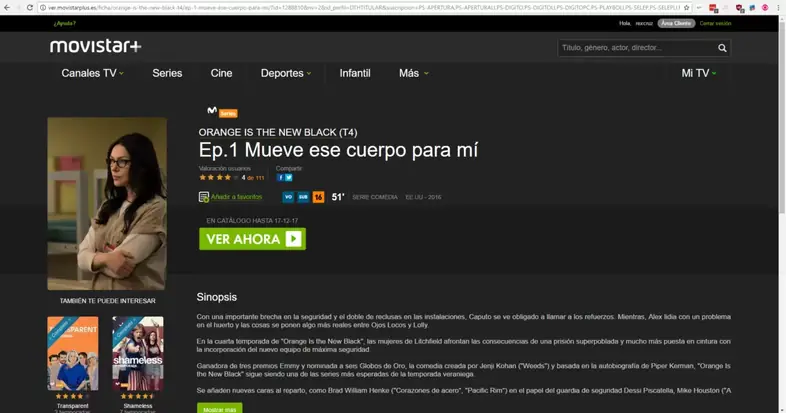Click the movistar+ home logo
786x413 pixels.
coord(95,46)
